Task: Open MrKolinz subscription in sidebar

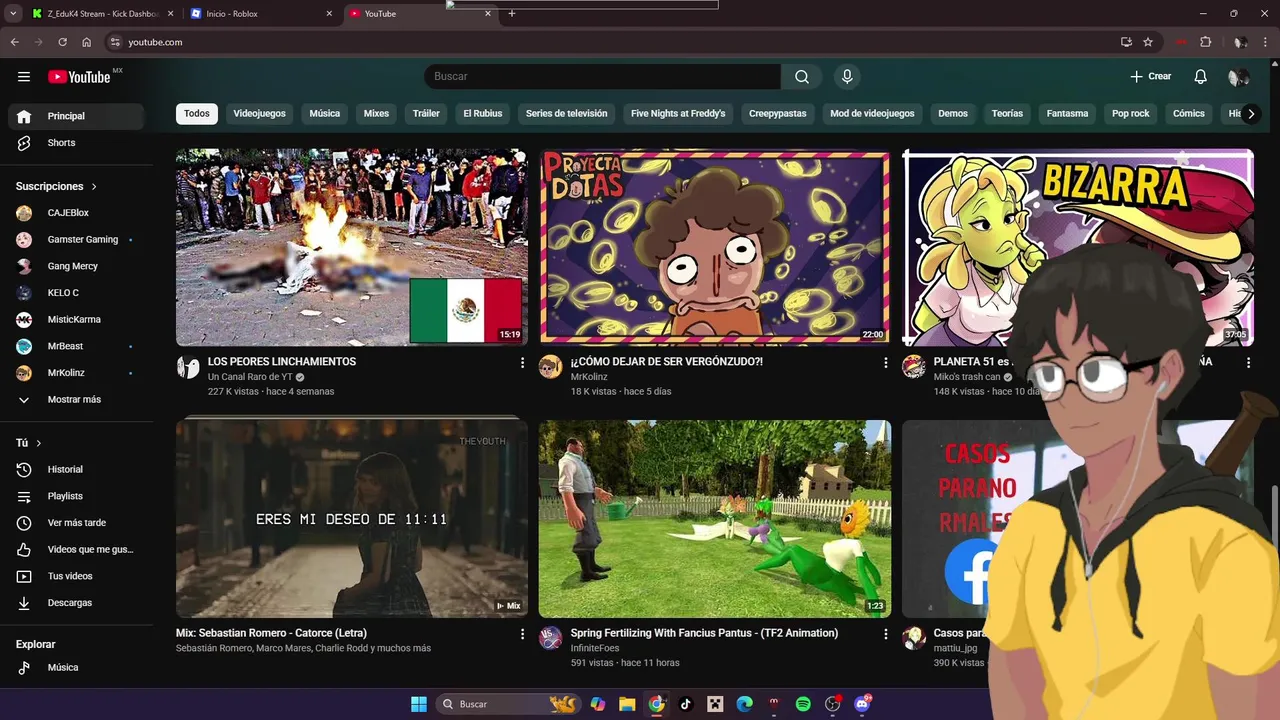Action: 77,373
